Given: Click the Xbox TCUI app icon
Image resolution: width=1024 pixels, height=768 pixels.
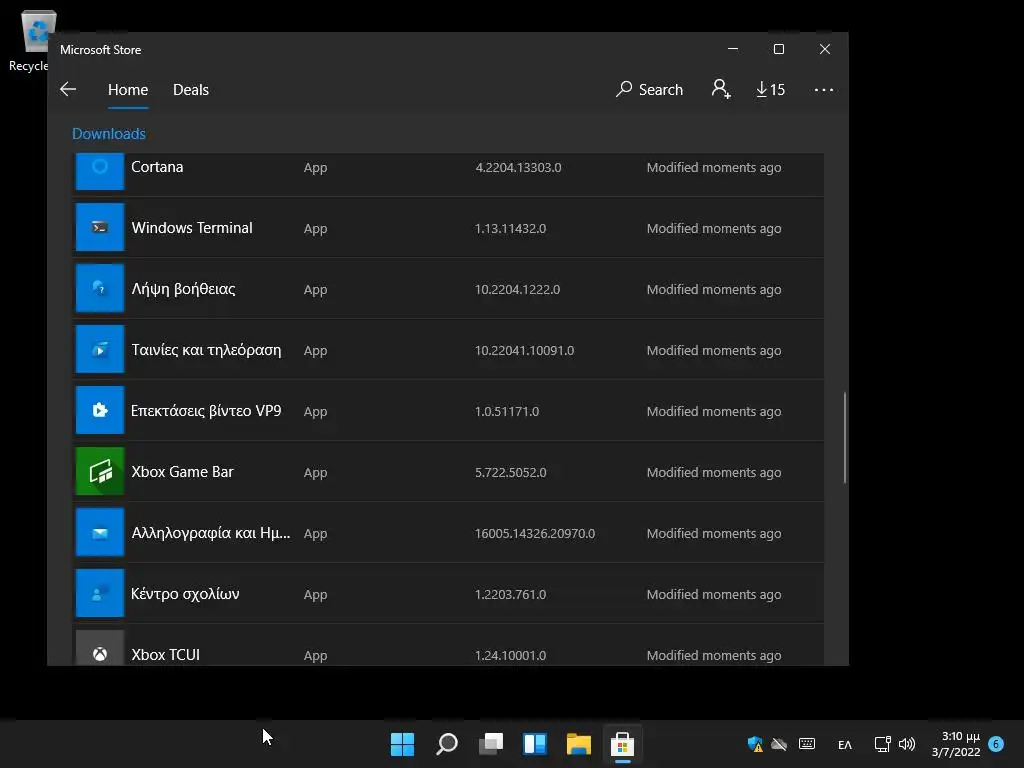Looking at the screenshot, I should (100, 648).
